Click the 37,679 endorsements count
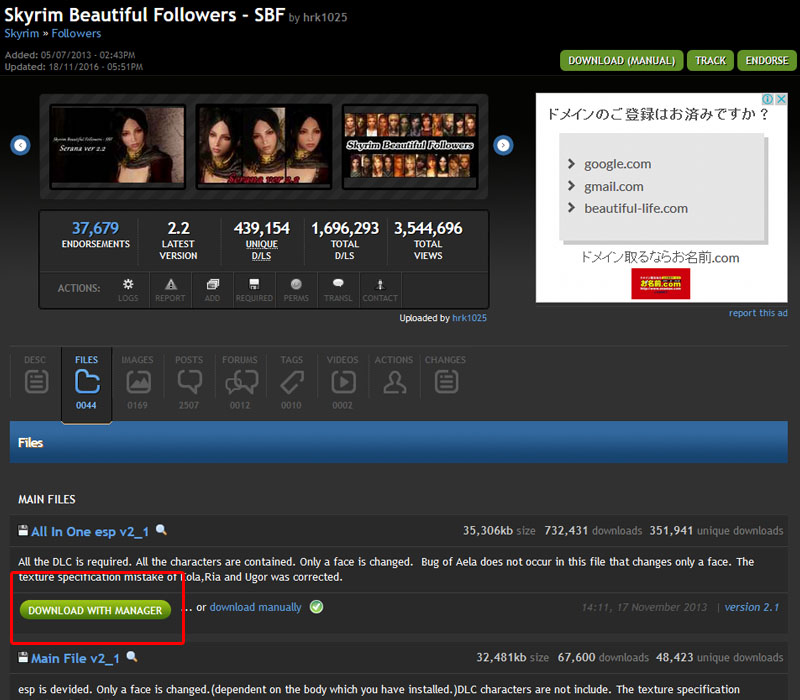This screenshot has width=800, height=700. (x=95, y=228)
